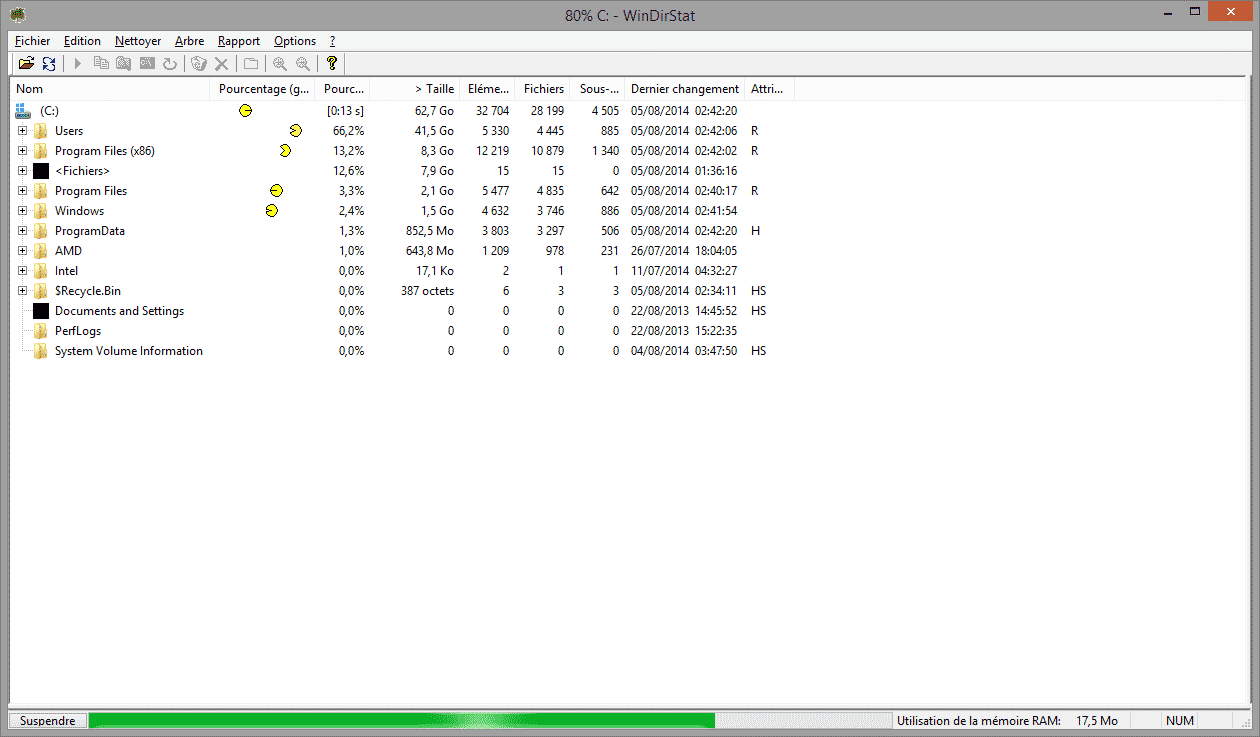Click the Refresh all toolbar icon
The height and width of the screenshot is (737, 1260).
[x=48, y=64]
